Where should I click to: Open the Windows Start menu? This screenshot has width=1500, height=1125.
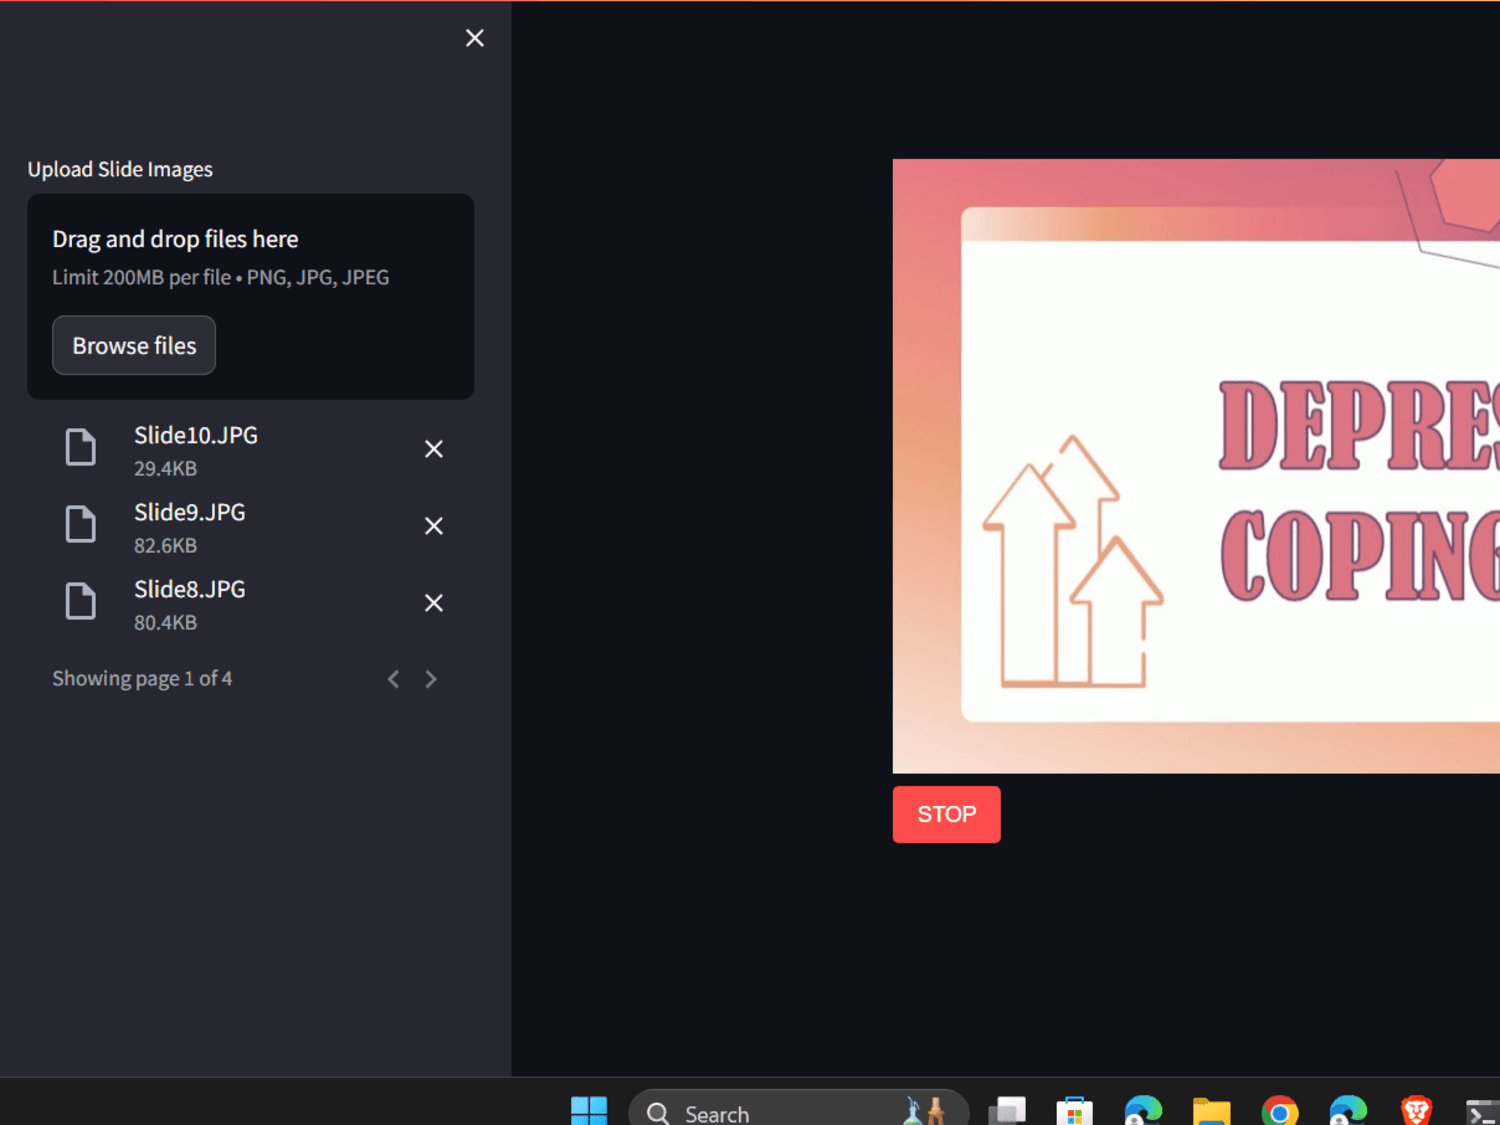click(589, 1111)
